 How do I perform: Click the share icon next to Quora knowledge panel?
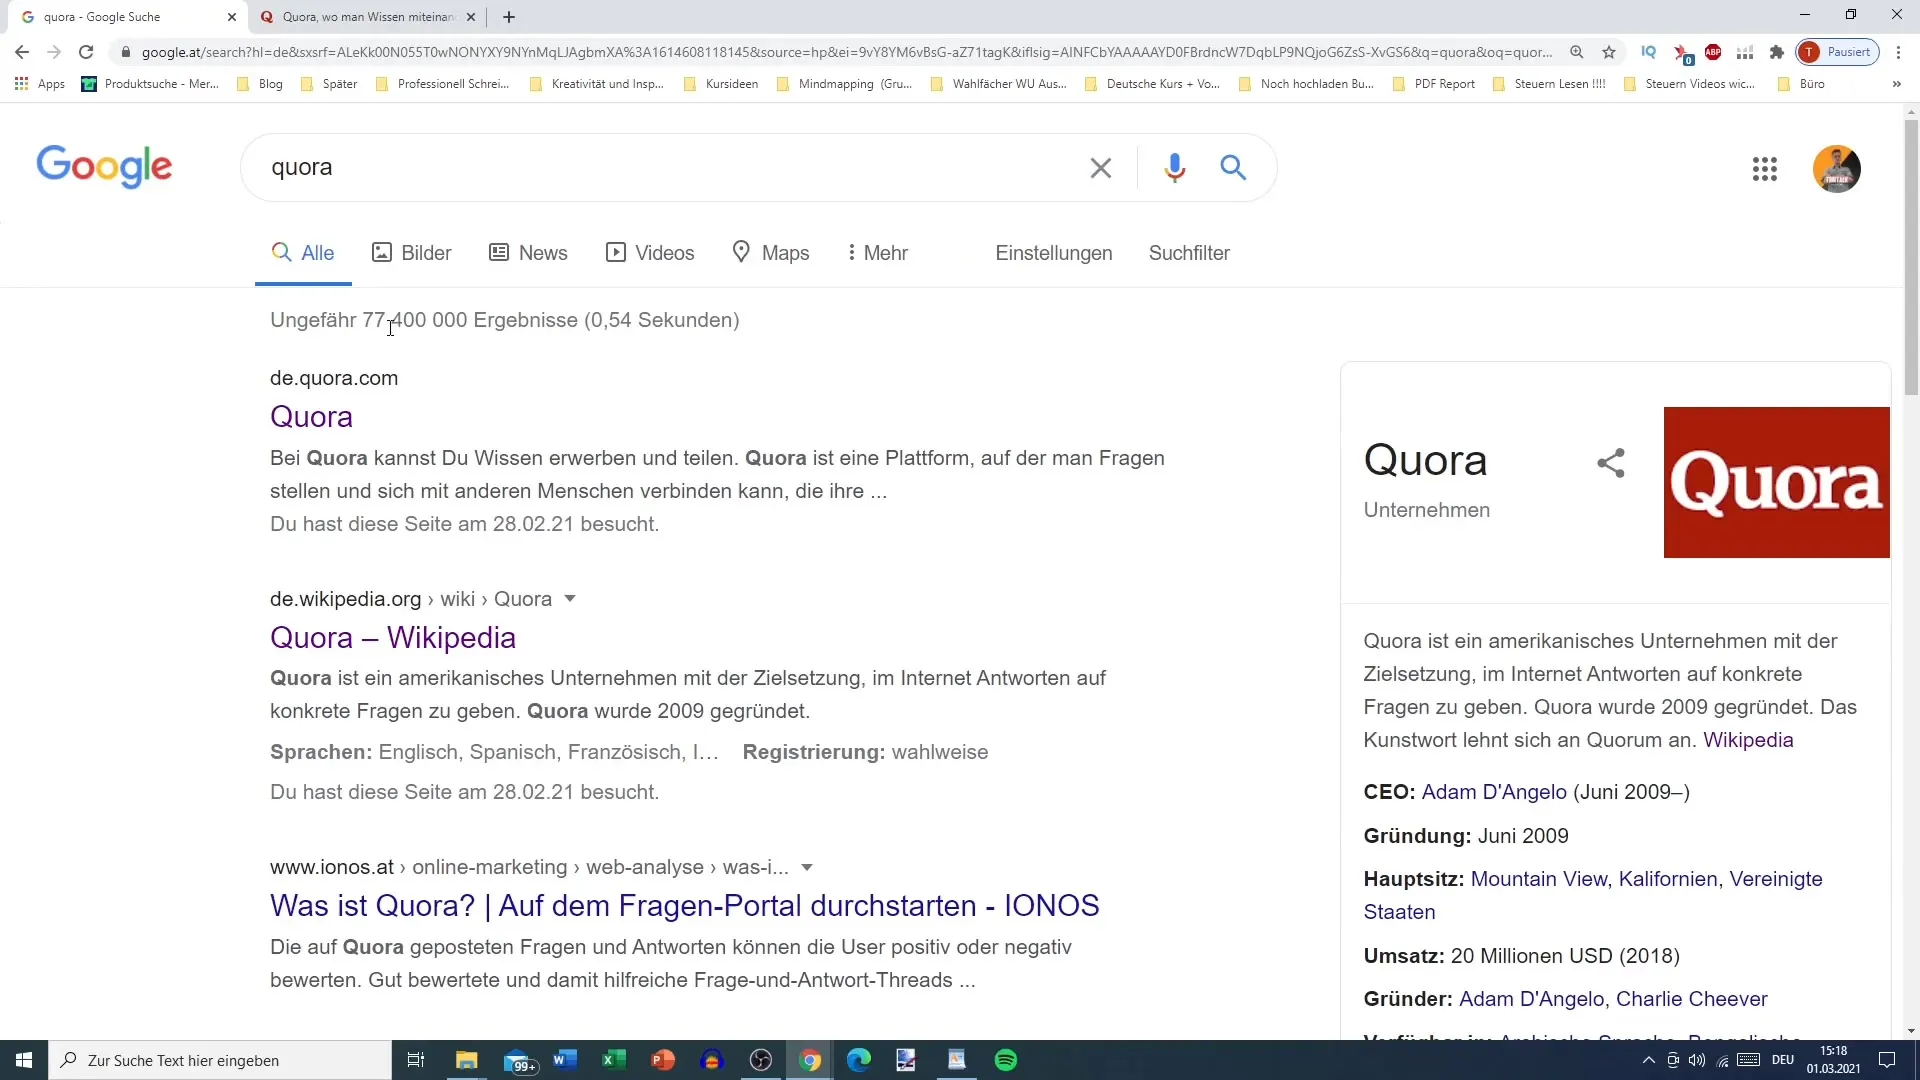click(1610, 463)
